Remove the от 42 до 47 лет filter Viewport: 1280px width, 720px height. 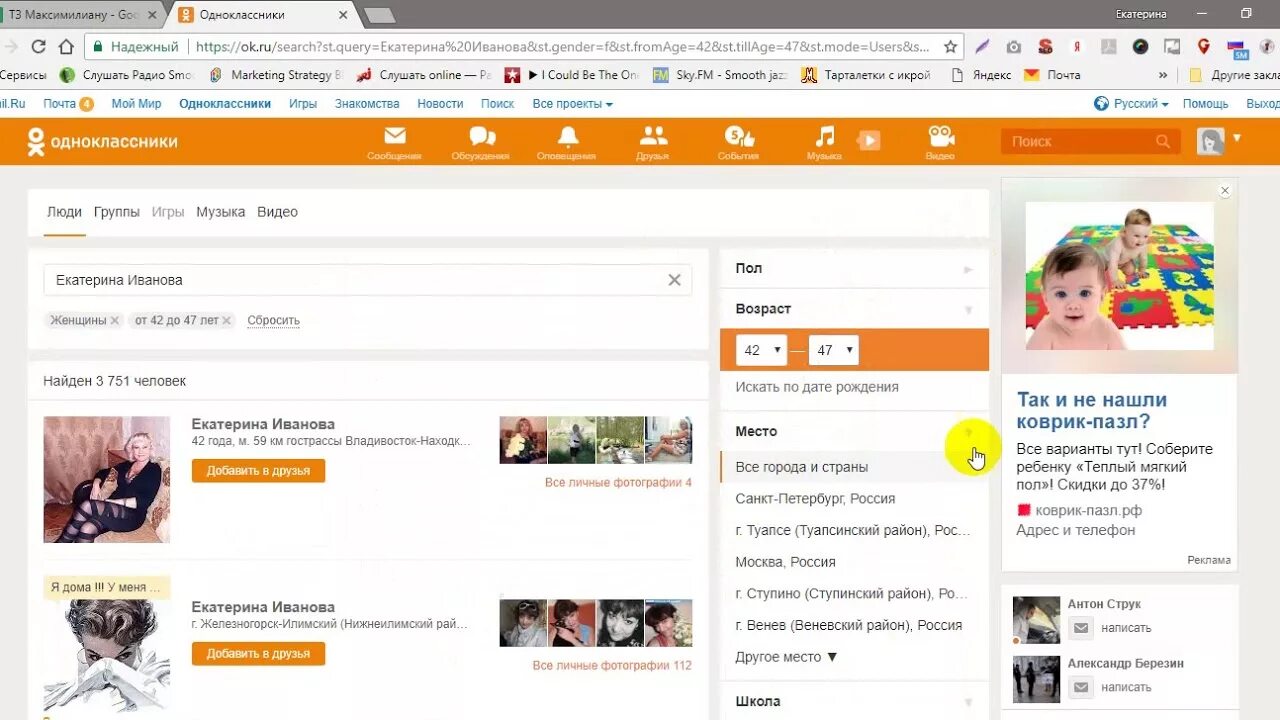pyautogui.click(x=227, y=320)
